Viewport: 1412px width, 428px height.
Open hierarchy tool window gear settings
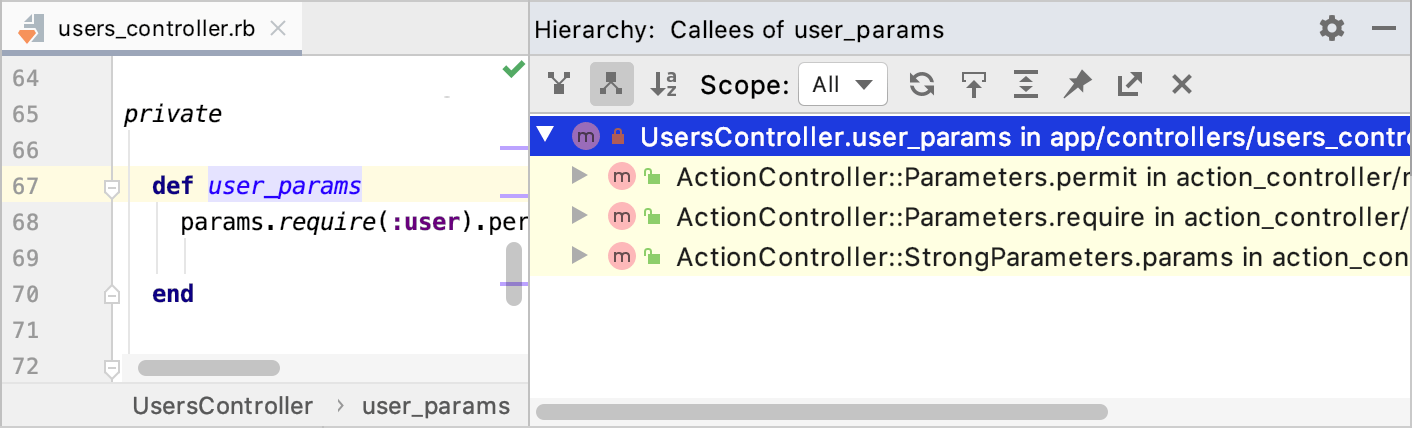coord(1332,28)
